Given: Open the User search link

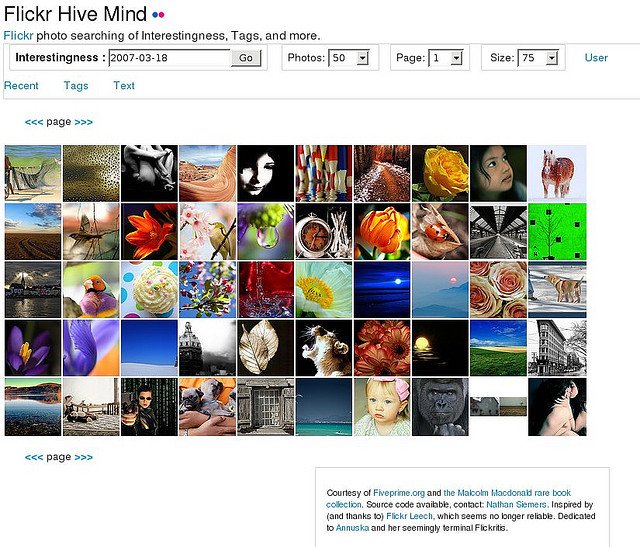Looking at the screenshot, I should click(x=596, y=58).
